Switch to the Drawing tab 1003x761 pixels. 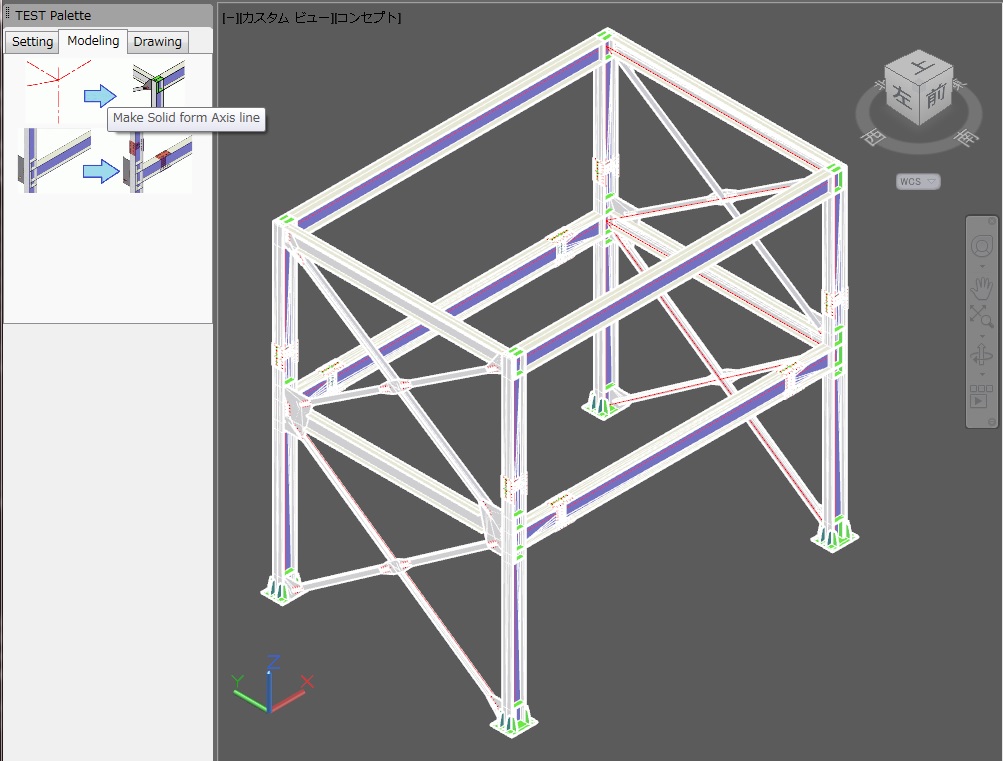(x=158, y=42)
